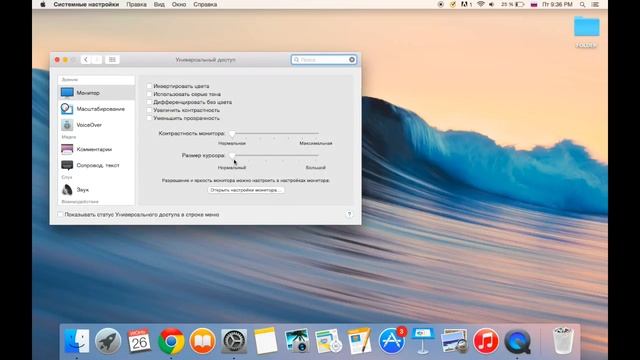640x360 pixels.
Task: Clear the search field with the x icon
Action: [x=352, y=60]
